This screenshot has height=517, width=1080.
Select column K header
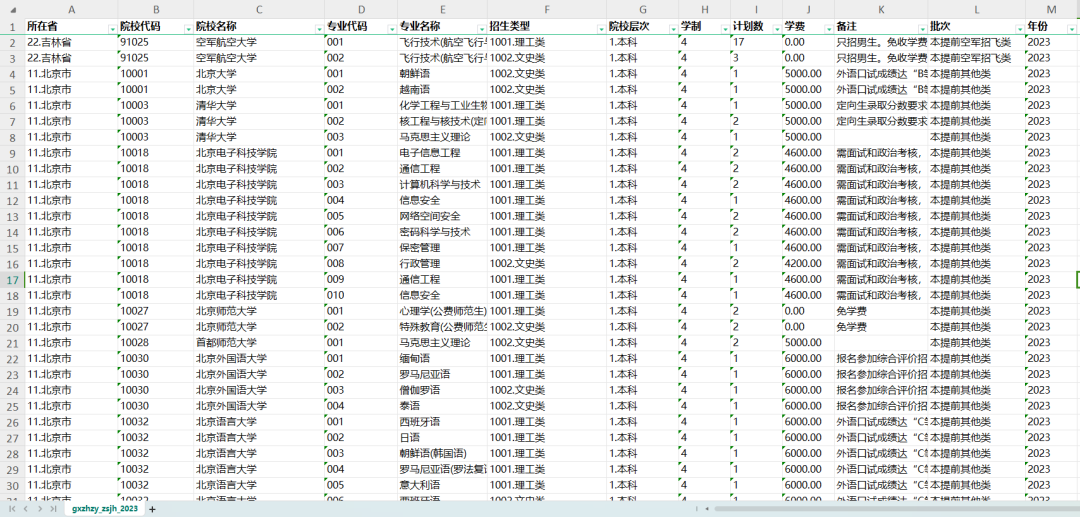pyautogui.click(x=881, y=9)
